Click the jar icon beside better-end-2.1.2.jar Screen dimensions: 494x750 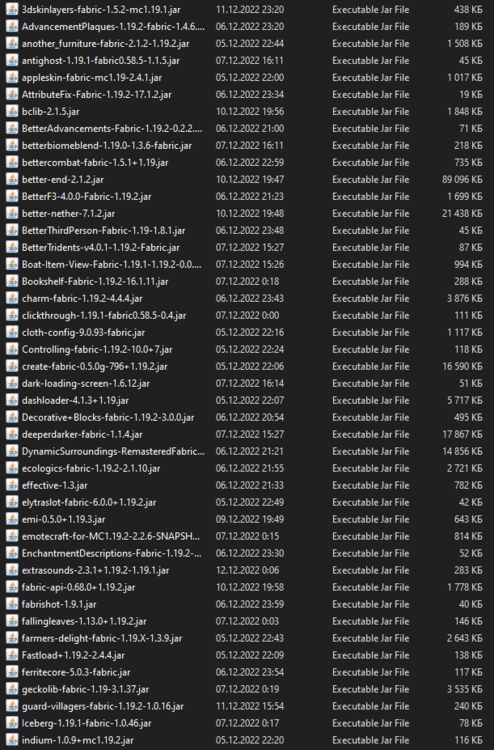pyautogui.click(x=12, y=179)
